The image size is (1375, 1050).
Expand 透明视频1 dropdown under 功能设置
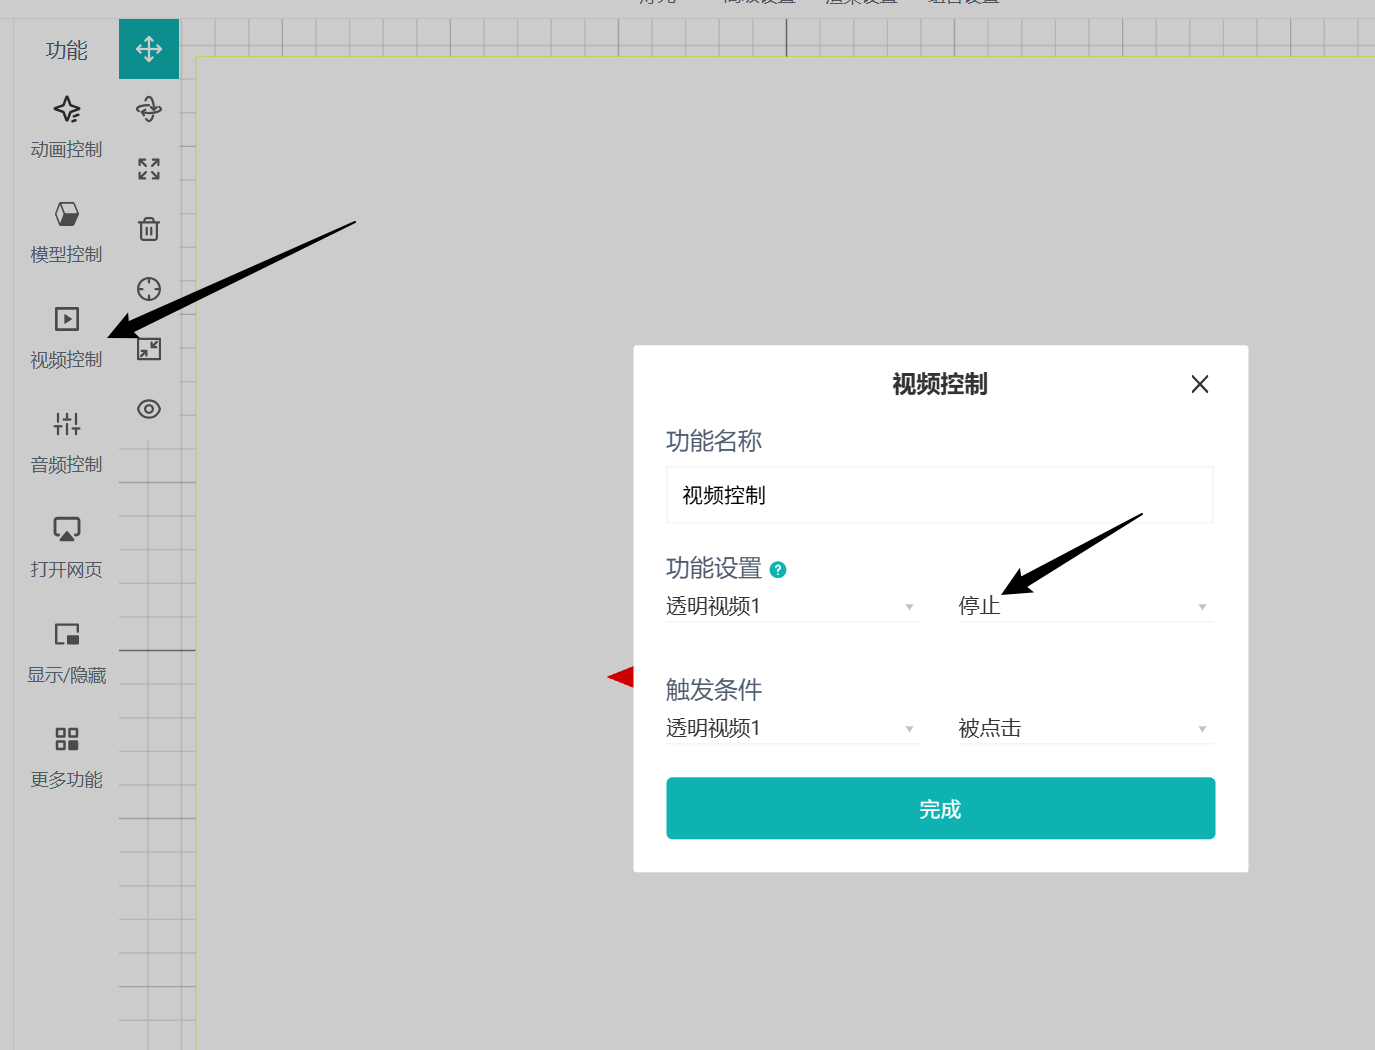(x=791, y=606)
